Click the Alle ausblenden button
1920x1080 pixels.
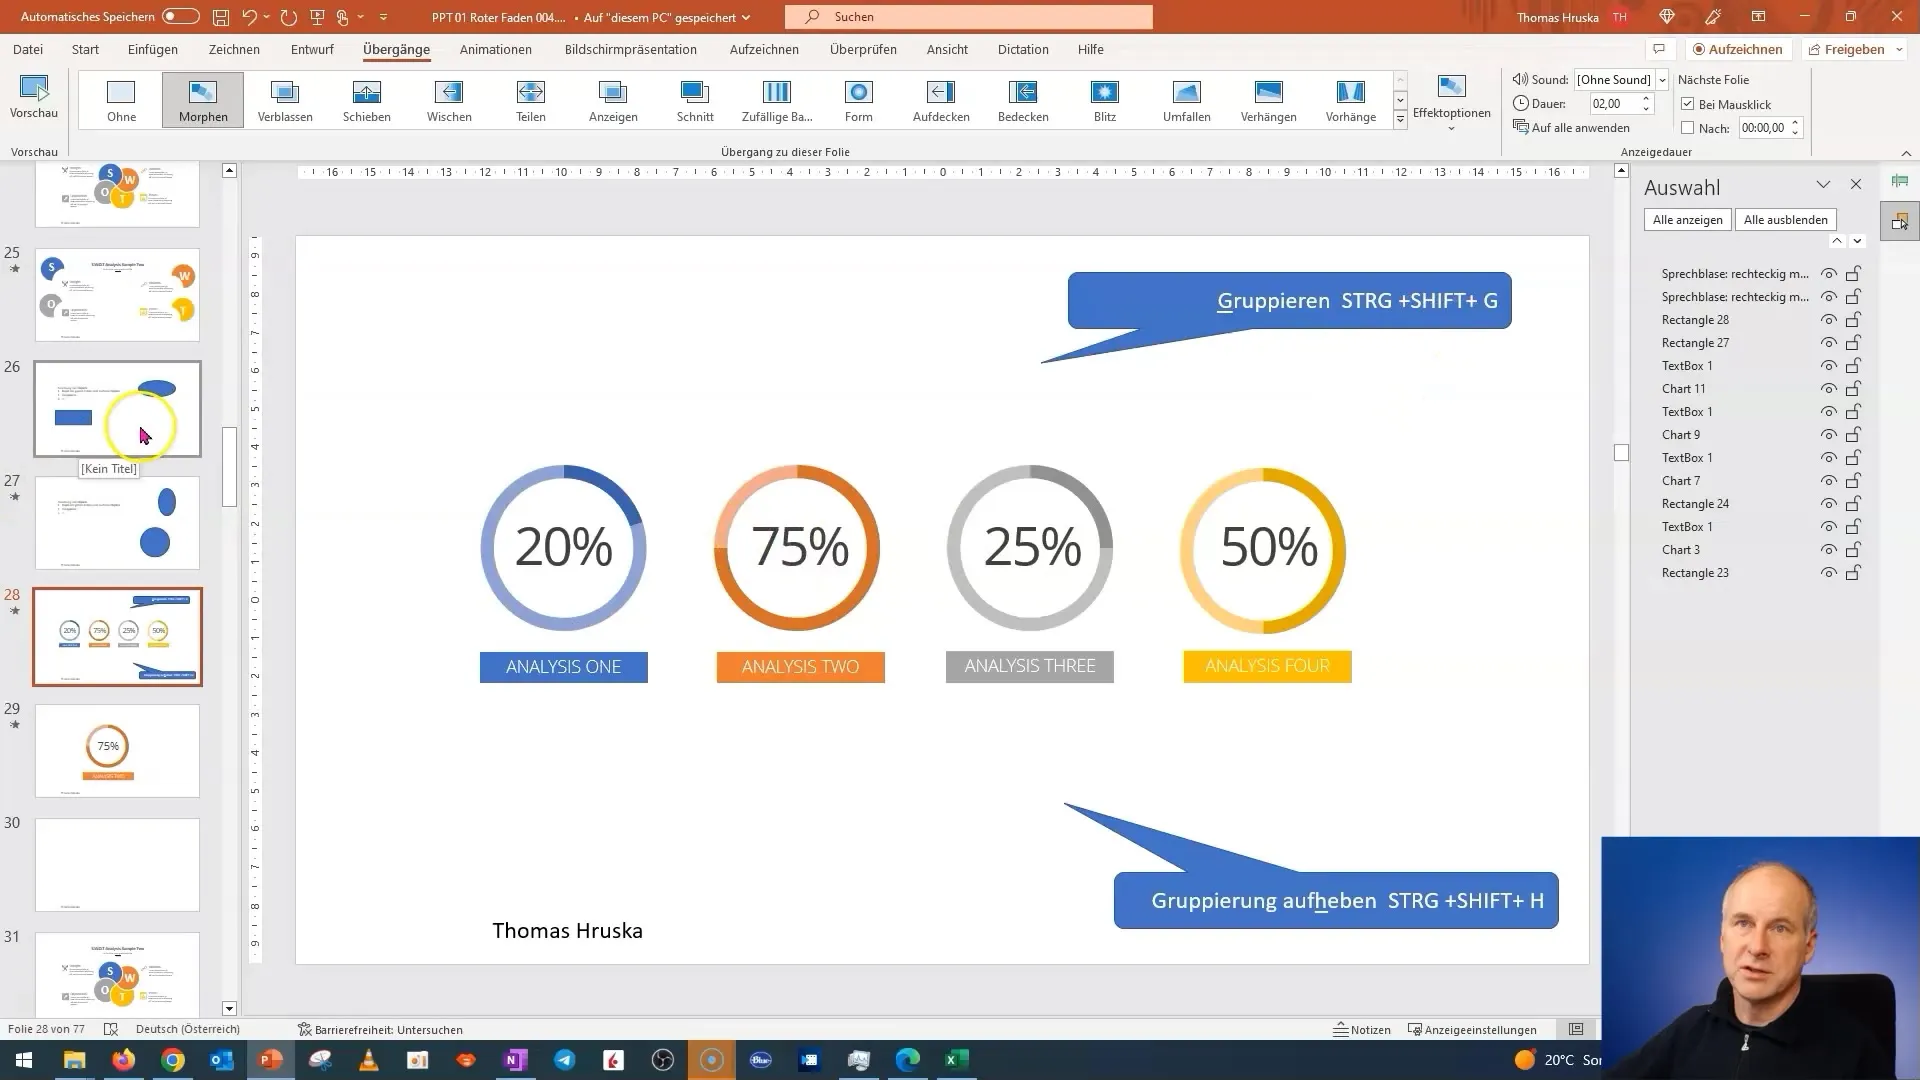point(1787,219)
